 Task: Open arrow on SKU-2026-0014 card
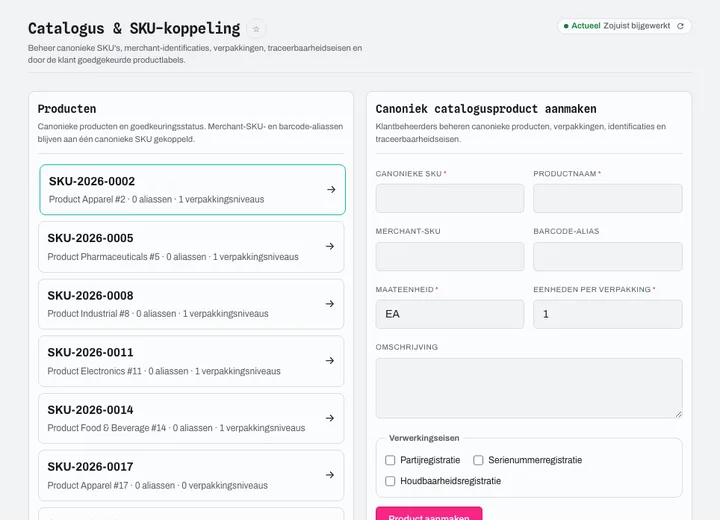[x=330, y=418]
